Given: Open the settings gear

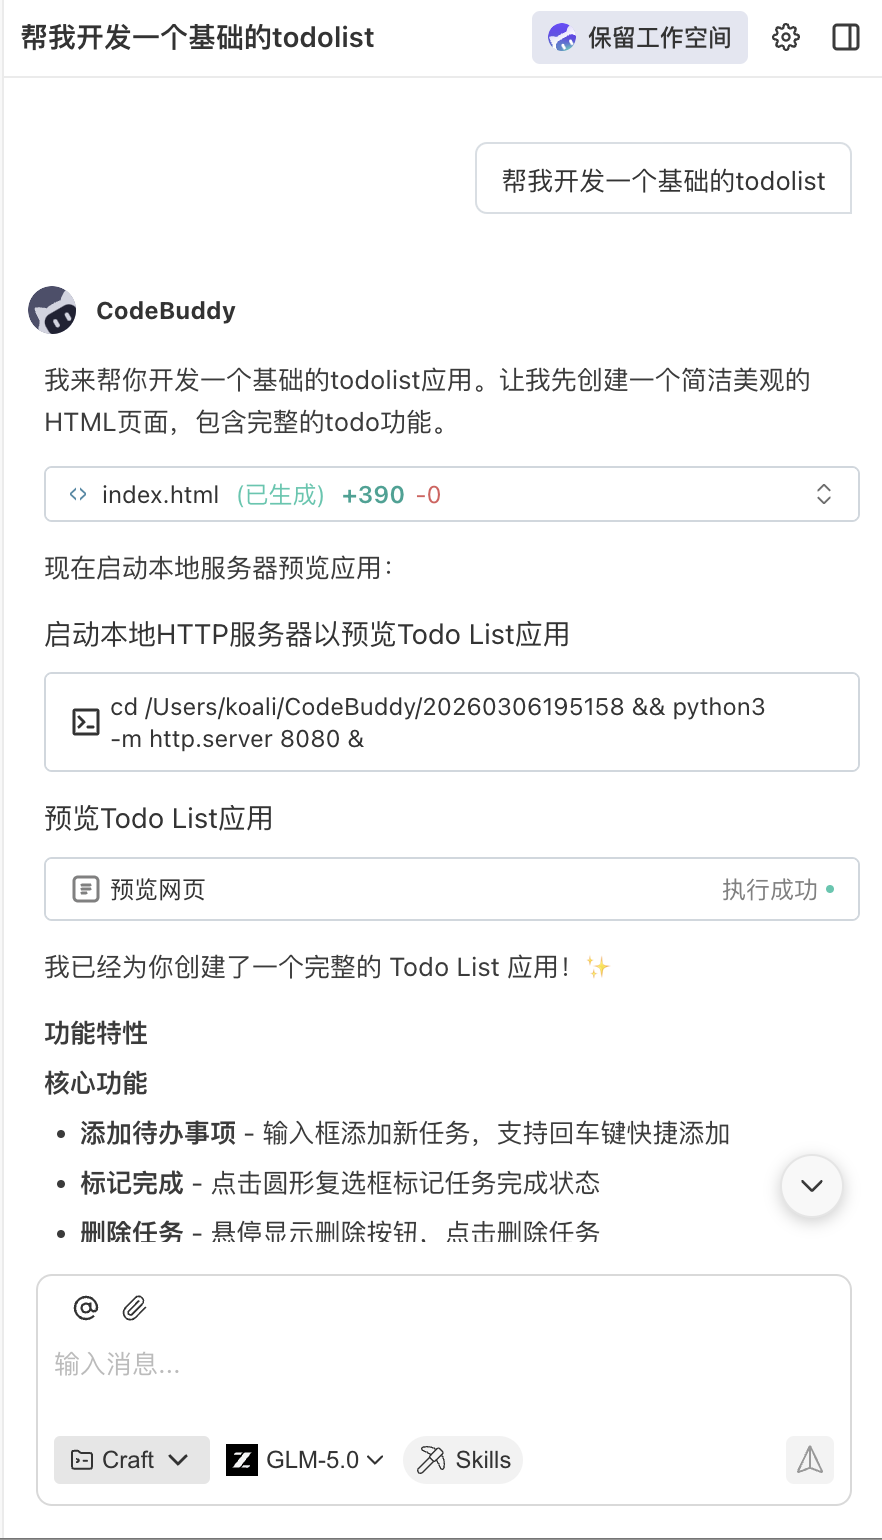Looking at the screenshot, I should (x=786, y=37).
